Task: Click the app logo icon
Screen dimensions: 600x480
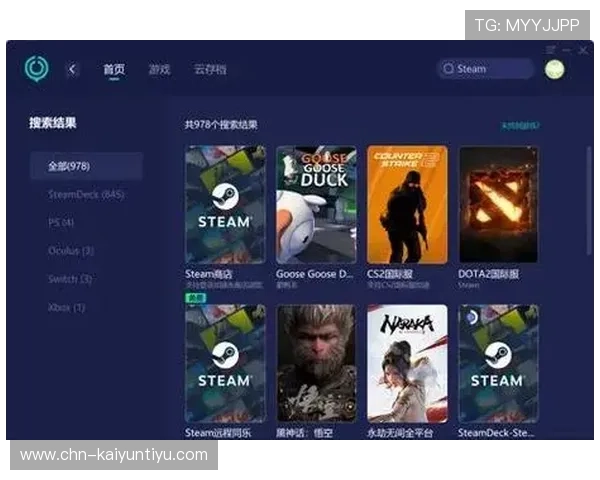Action: click(36, 69)
